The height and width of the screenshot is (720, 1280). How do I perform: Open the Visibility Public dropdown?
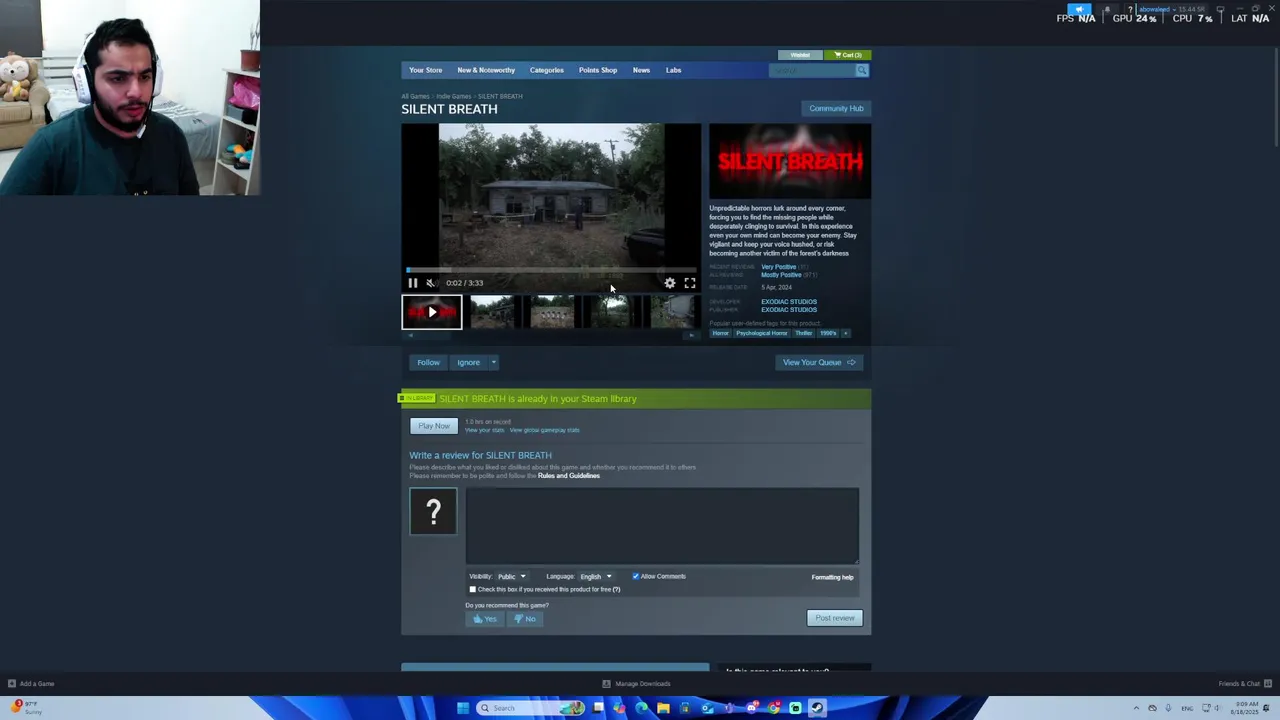[x=511, y=577]
